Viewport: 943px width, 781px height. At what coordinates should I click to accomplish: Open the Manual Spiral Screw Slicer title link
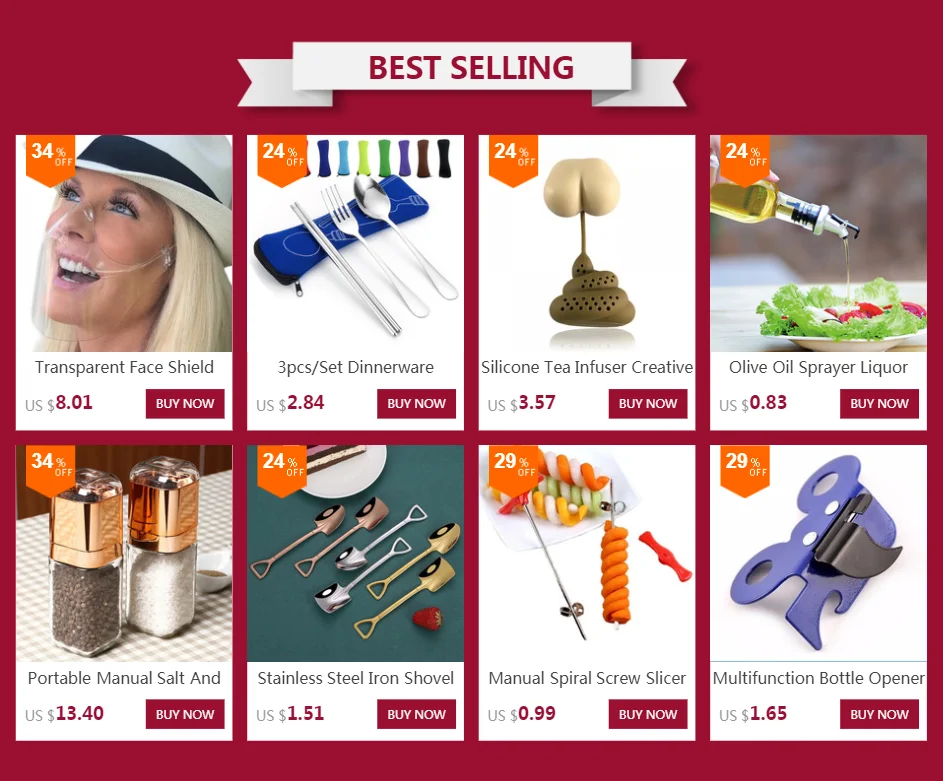[587, 678]
